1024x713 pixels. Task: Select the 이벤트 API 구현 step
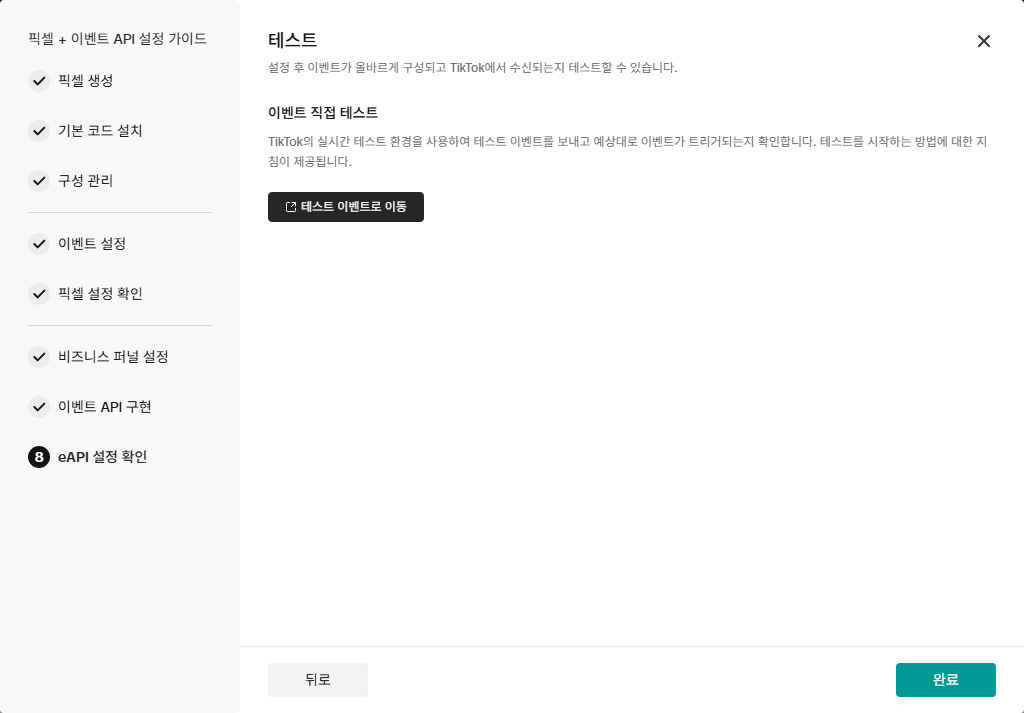click(x=105, y=407)
